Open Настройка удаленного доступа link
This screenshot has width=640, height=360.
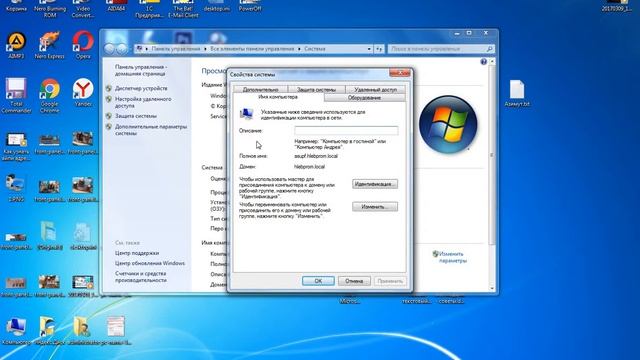coord(143,102)
